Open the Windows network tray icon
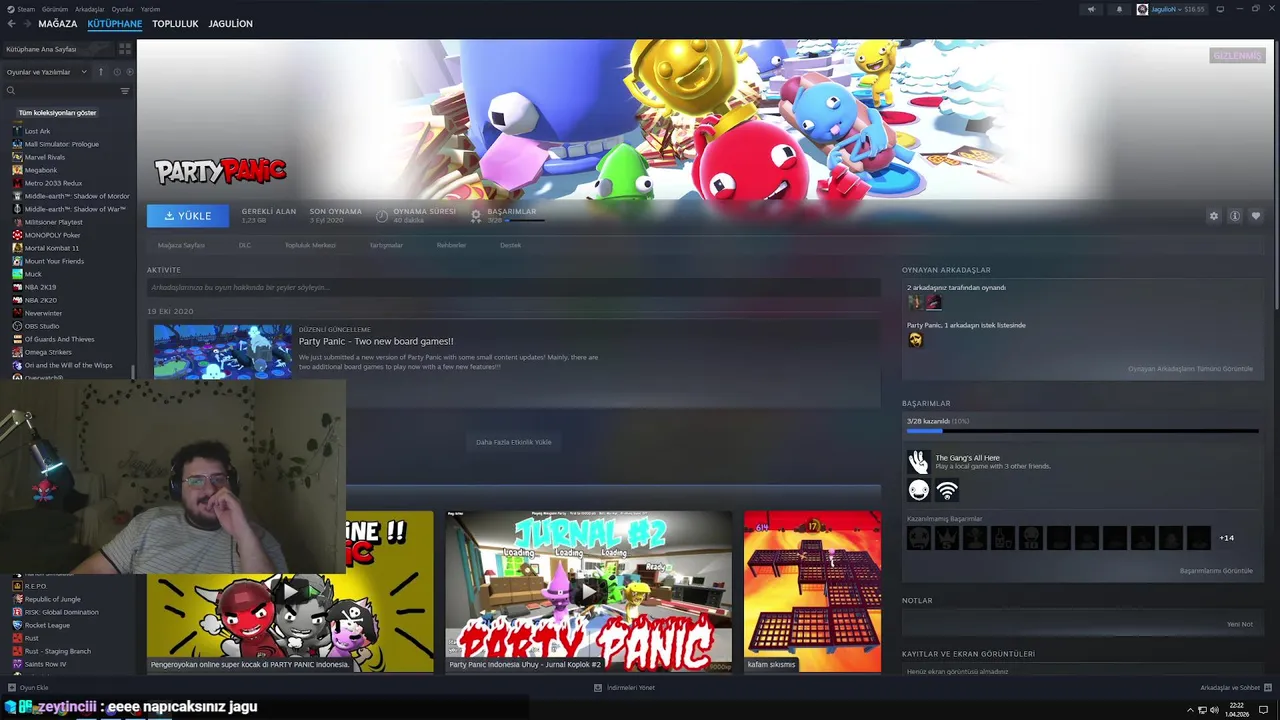 click(1201, 710)
